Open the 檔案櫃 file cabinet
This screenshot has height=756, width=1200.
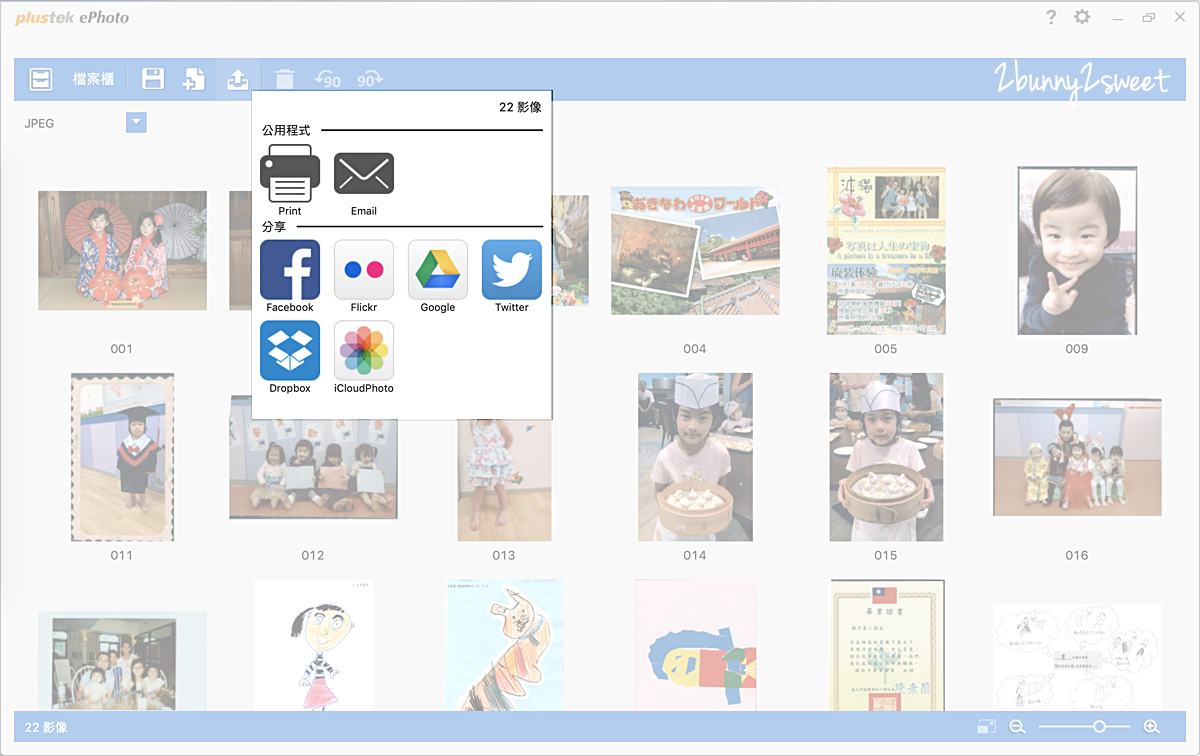pyautogui.click(x=93, y=79)
